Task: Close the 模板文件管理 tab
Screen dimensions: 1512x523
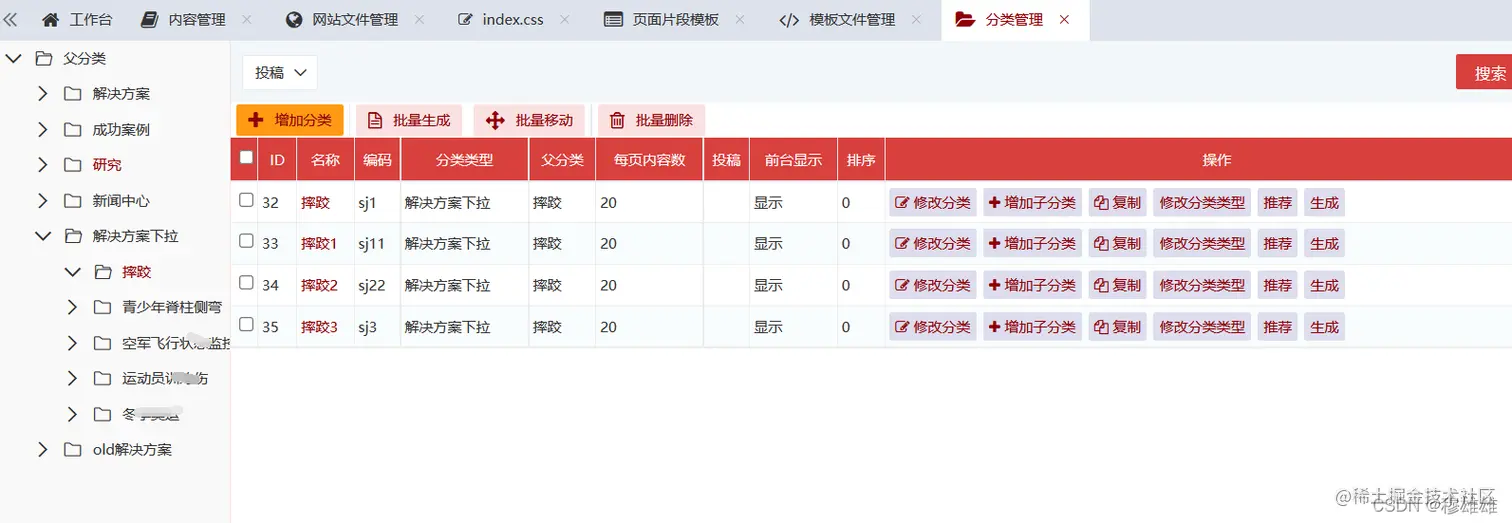Action: (x=915, y=20)
